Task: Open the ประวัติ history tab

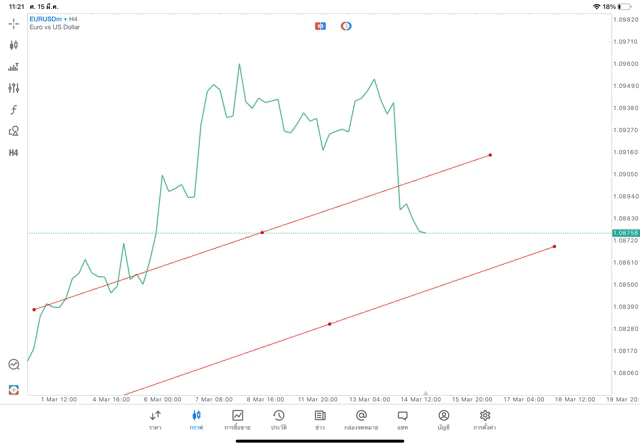Action: point(279,420)
